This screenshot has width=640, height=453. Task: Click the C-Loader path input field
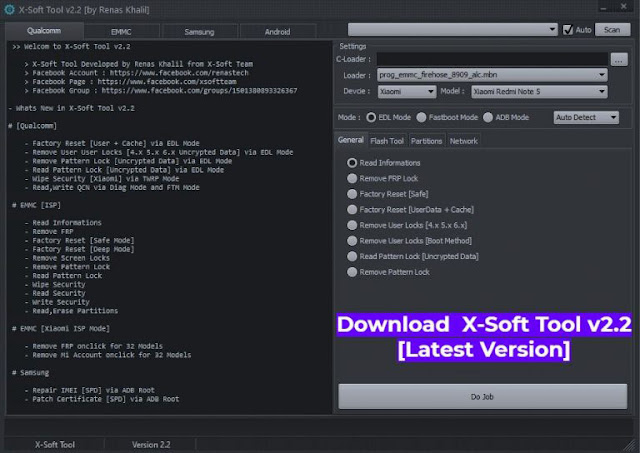tap(492, 59)
